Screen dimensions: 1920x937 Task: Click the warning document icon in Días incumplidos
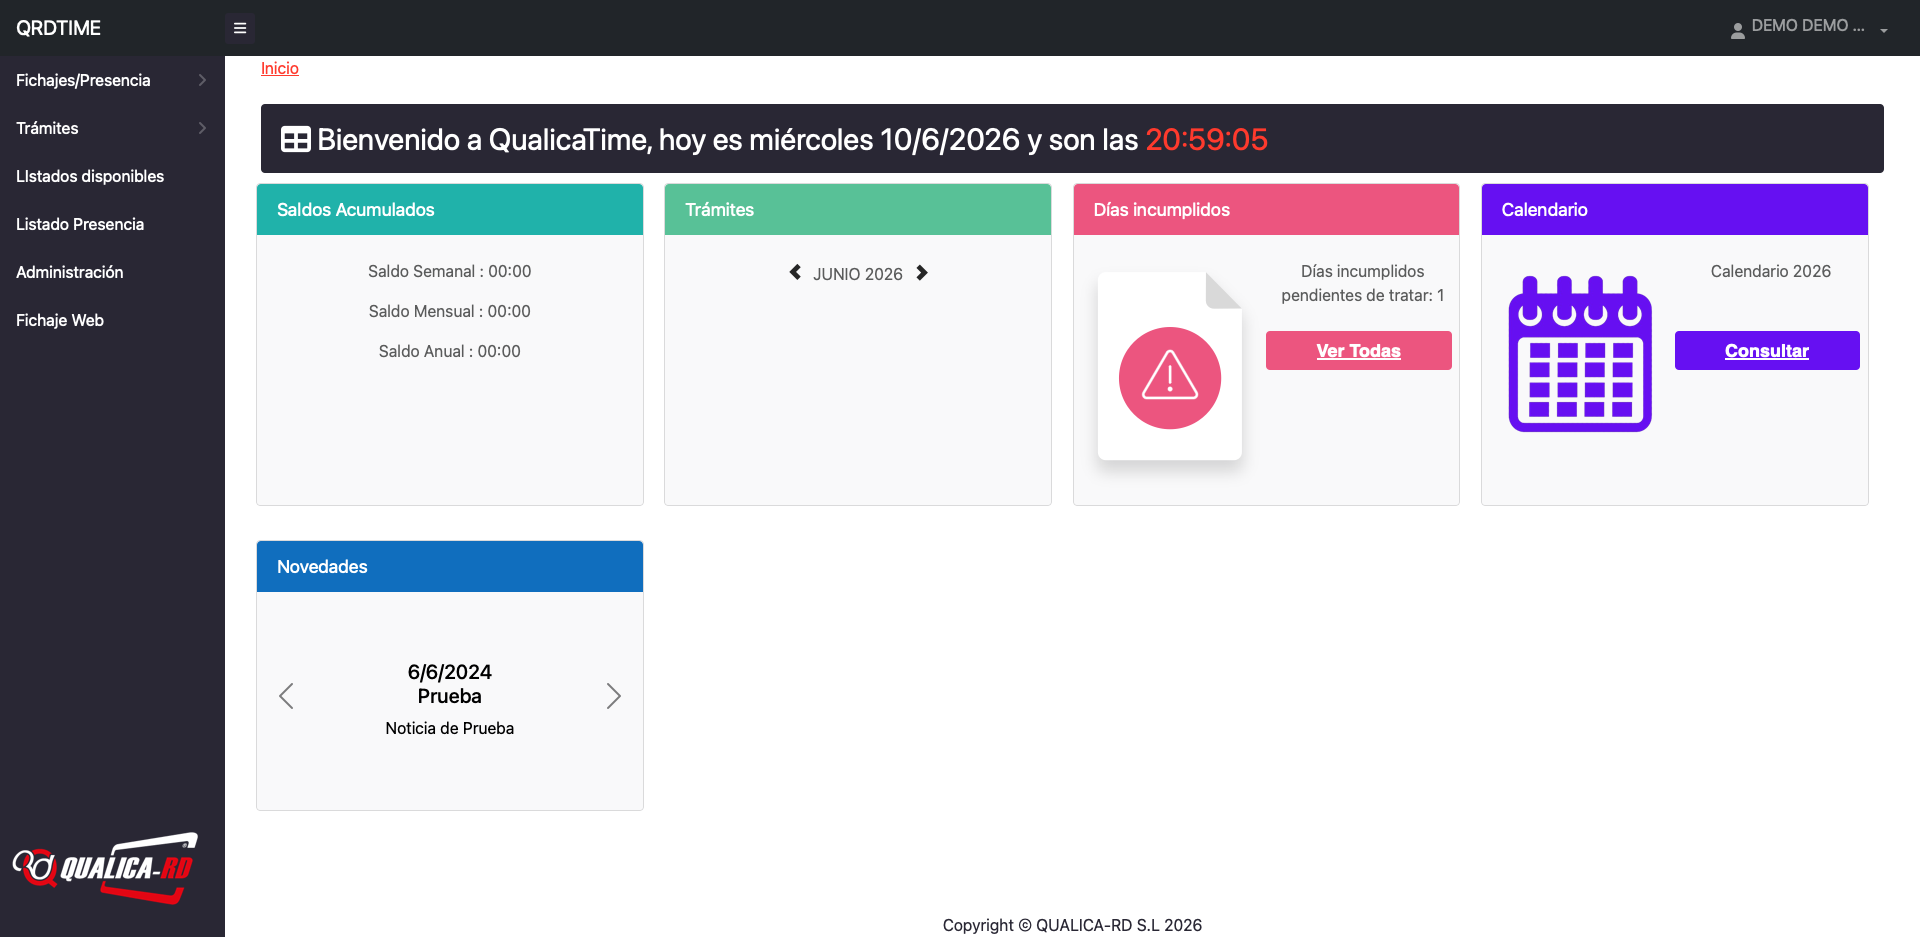tap(1170, 366)
